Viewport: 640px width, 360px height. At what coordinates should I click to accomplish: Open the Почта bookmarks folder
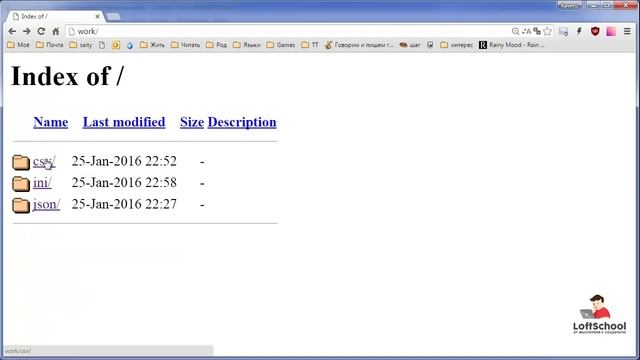click(49, 45)
